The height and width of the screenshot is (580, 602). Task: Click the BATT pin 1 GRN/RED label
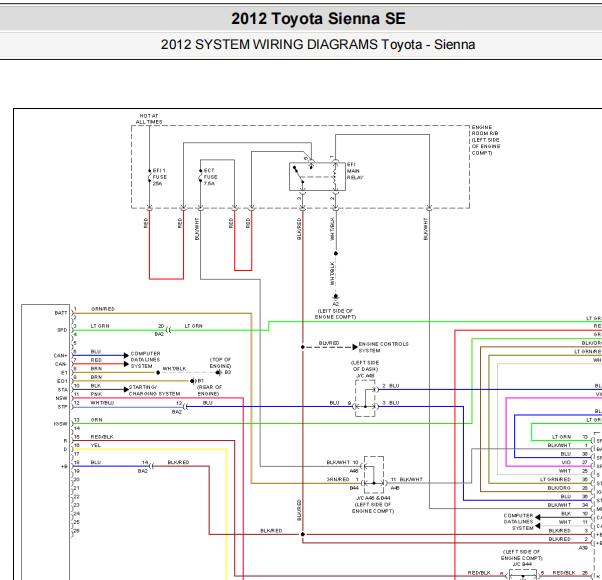click(103, 309)
